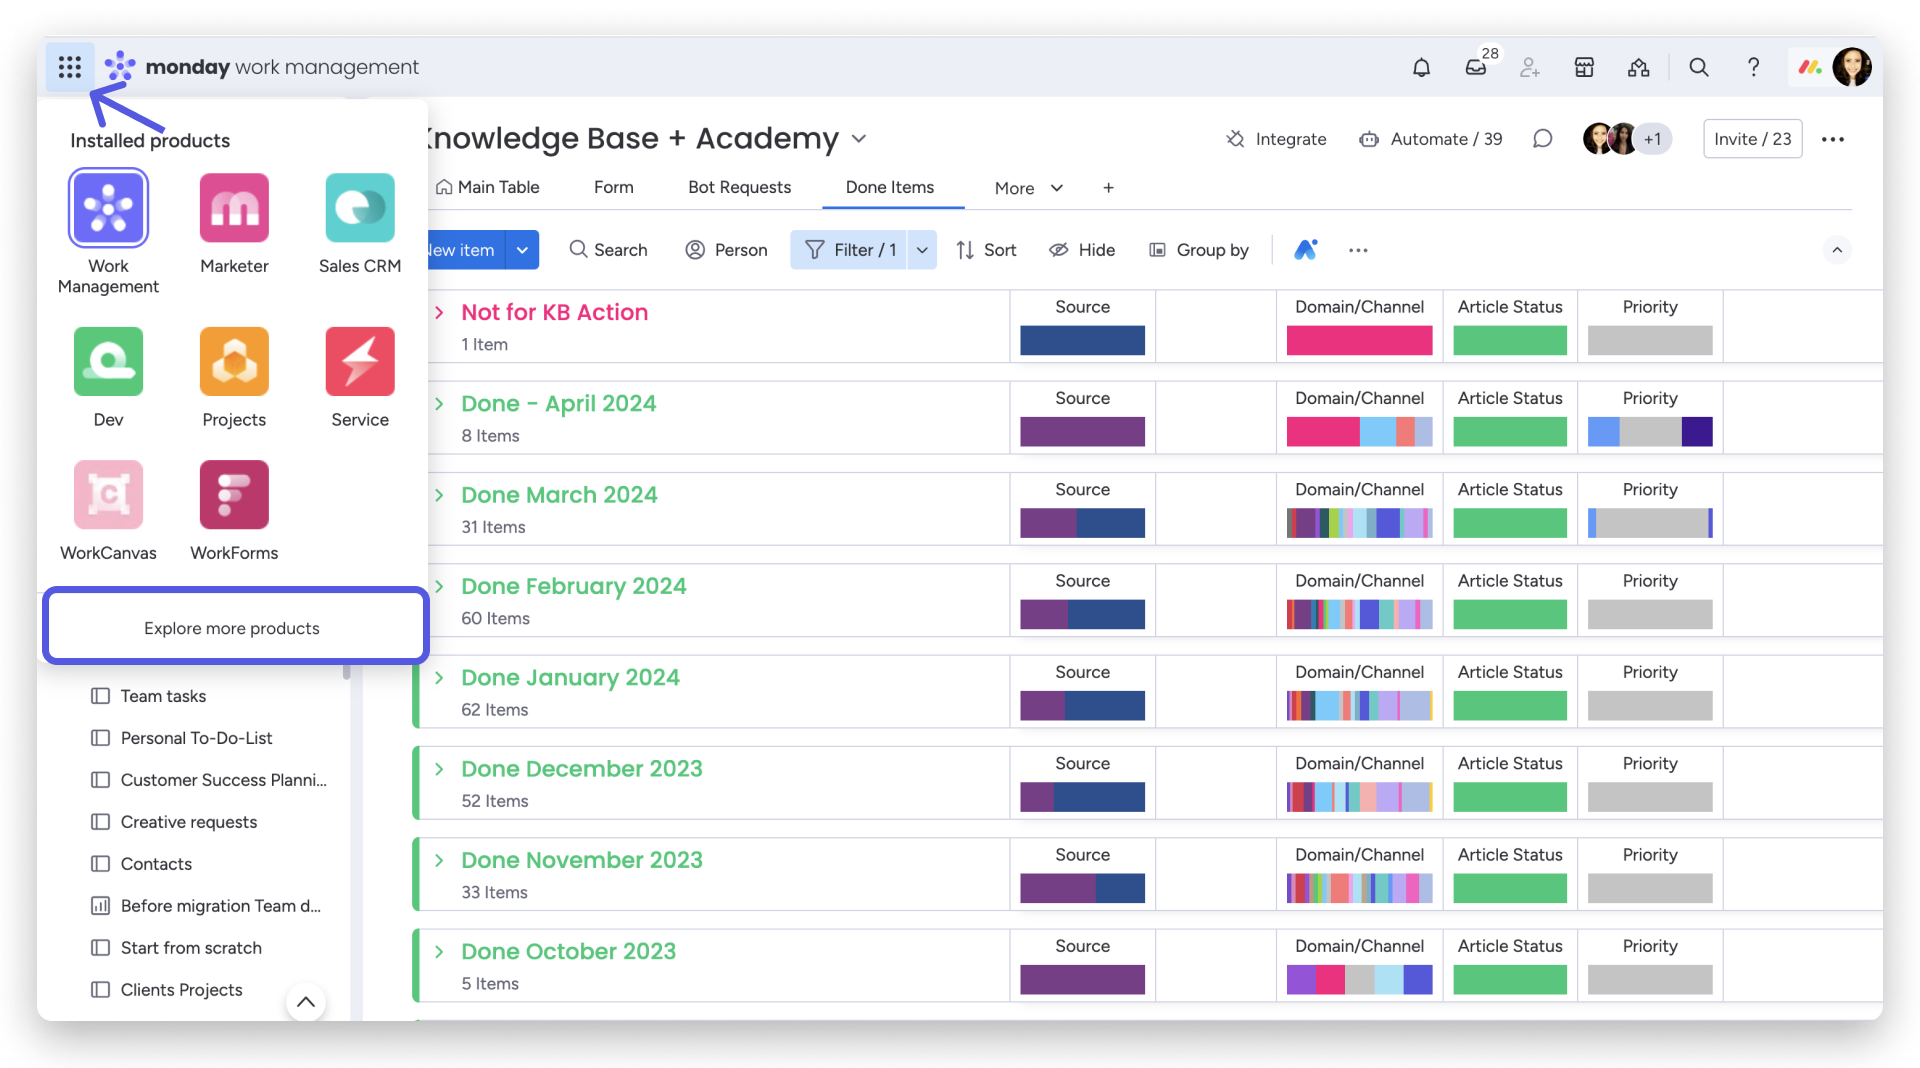Open the Filter dropdown arrow
Viewport: 1920px width, 1068px height.
[x=922, y=250]
